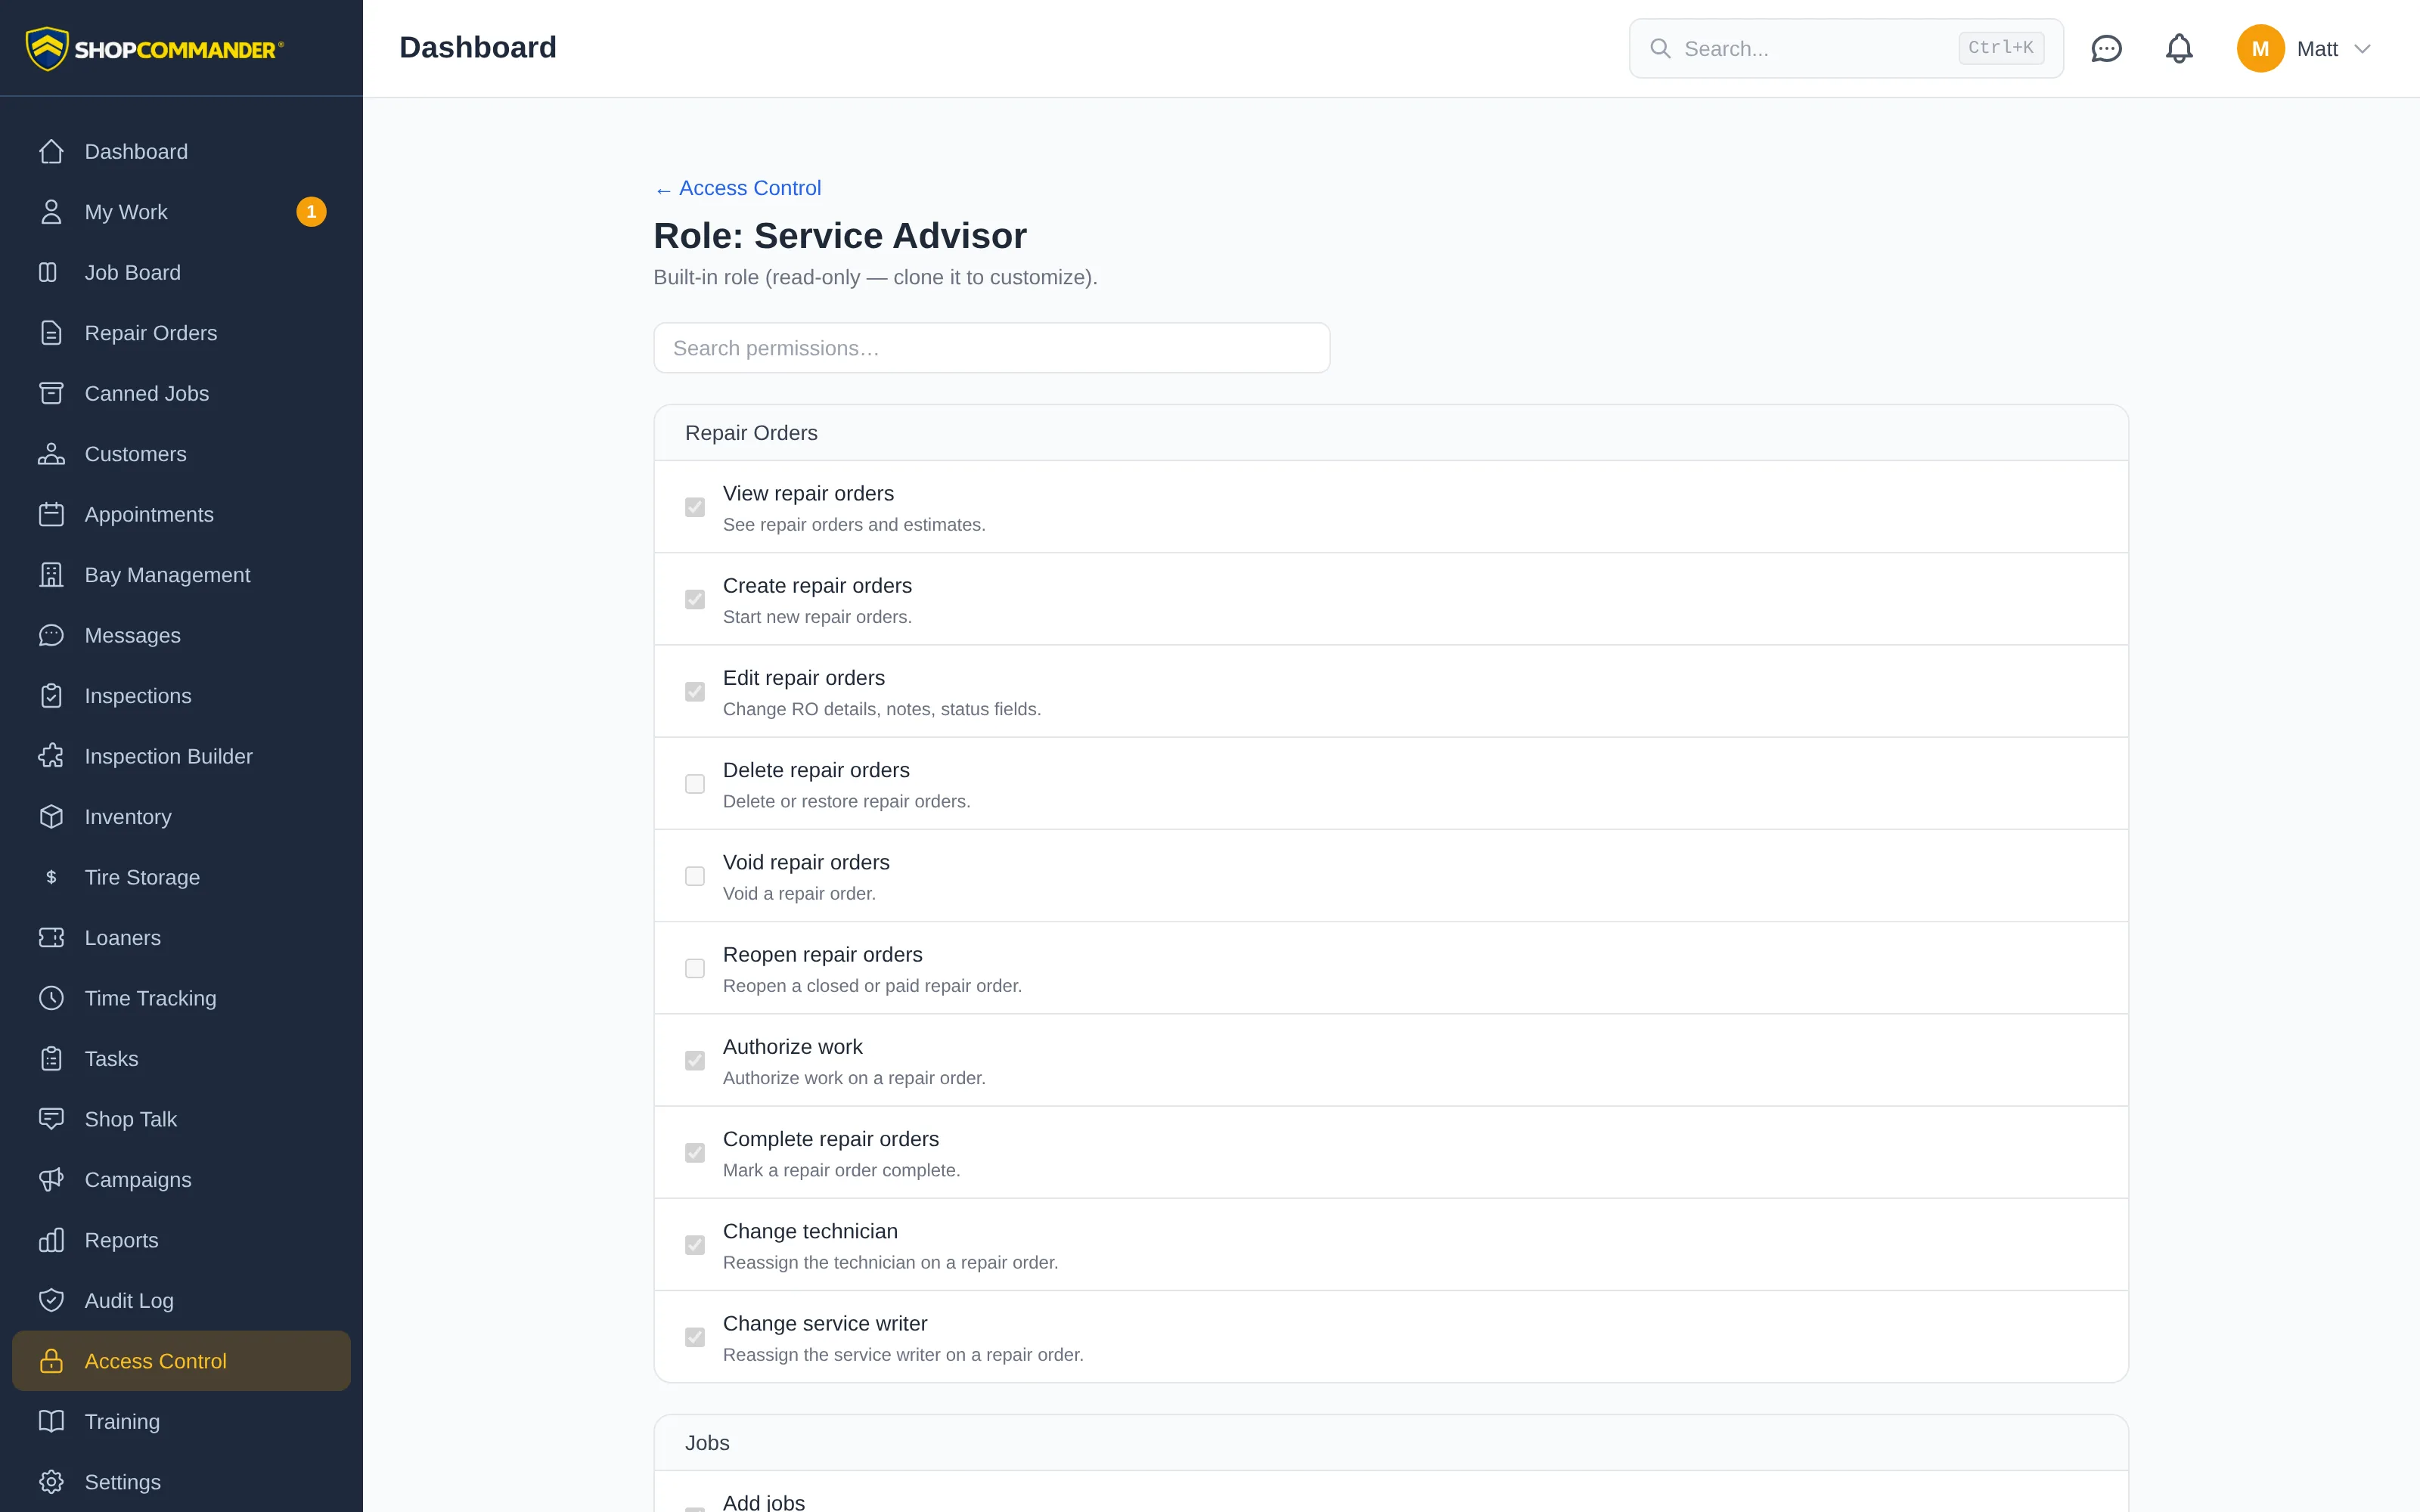Click 'Change RO details, notes, status fields.'
Image resolution: width=2420 pixels, height=1512 pixels.
[x=882, y=709]
